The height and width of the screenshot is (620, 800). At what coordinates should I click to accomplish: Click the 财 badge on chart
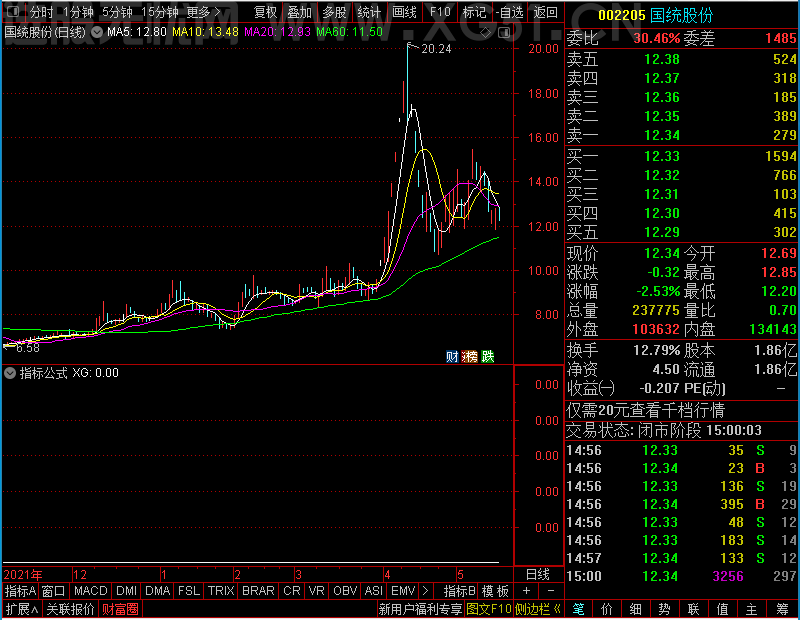(x=452, y=356)
